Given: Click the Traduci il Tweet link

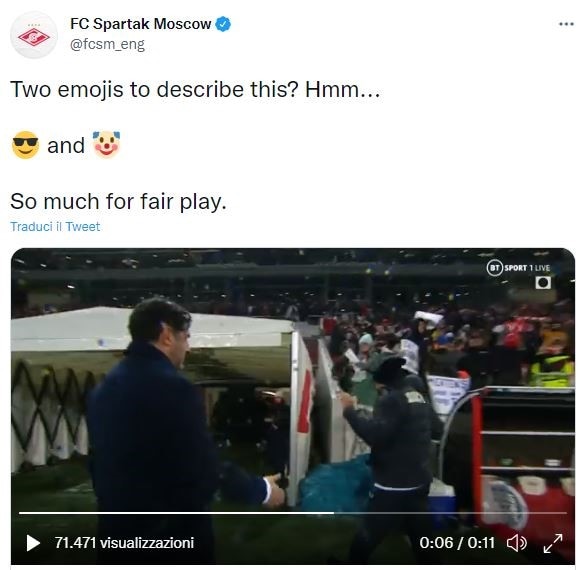Looking at the screenshot, I should pos(55,226).
